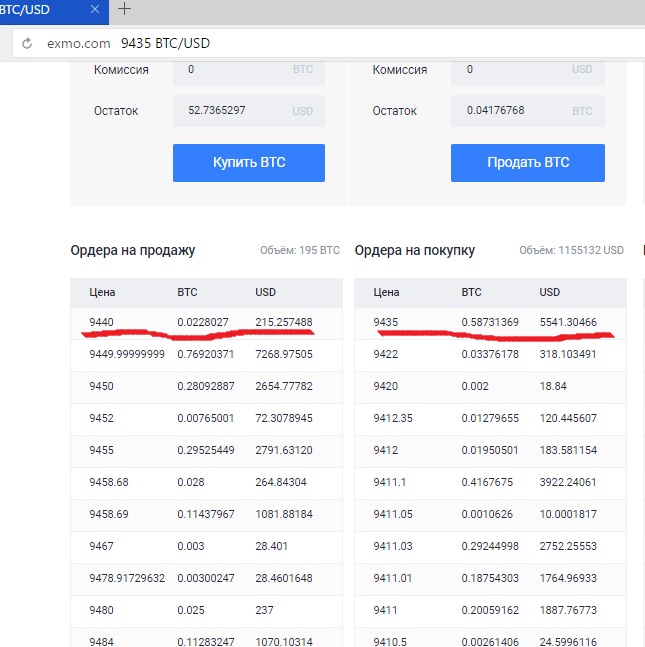The width and height of the screenshot is (645, 647).
Task: Select buy order priced 9411
Action: 490,611
